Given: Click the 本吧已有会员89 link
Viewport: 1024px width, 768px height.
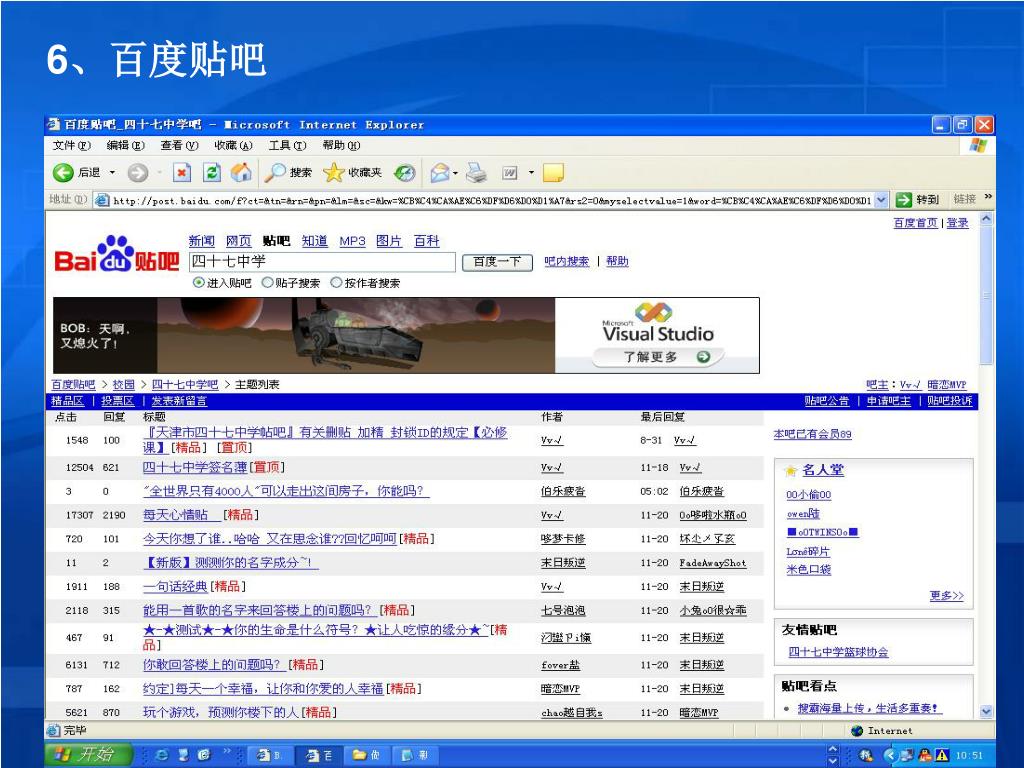Looking at the screenshot, I should 812,434.
